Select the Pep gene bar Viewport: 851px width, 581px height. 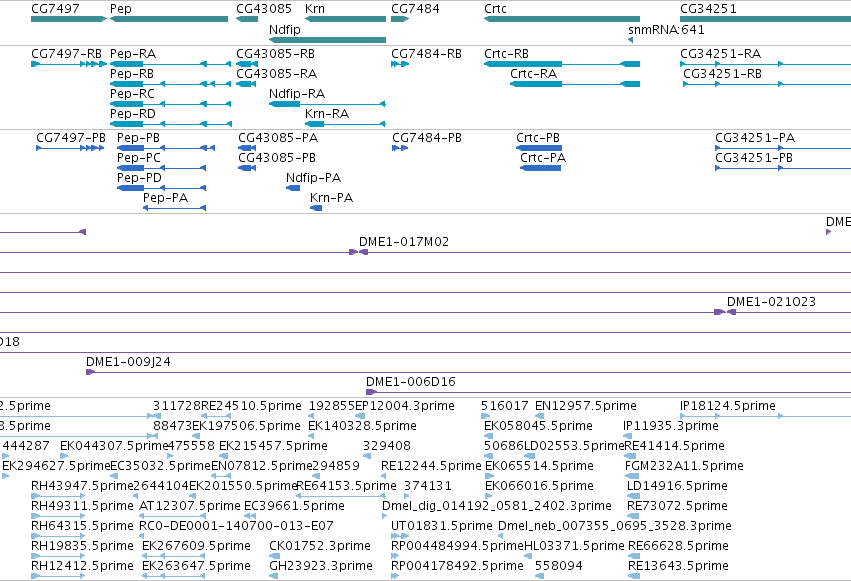[x=169, y=19]
